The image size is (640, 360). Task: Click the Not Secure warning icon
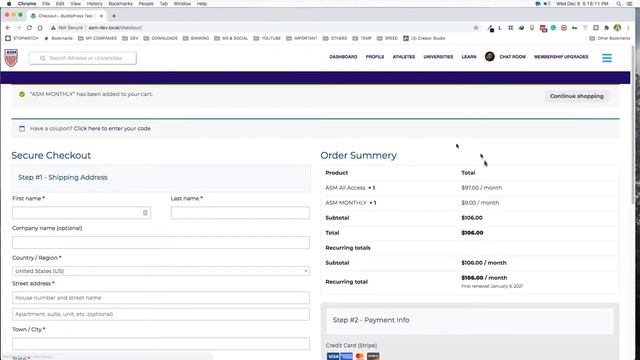53,28
